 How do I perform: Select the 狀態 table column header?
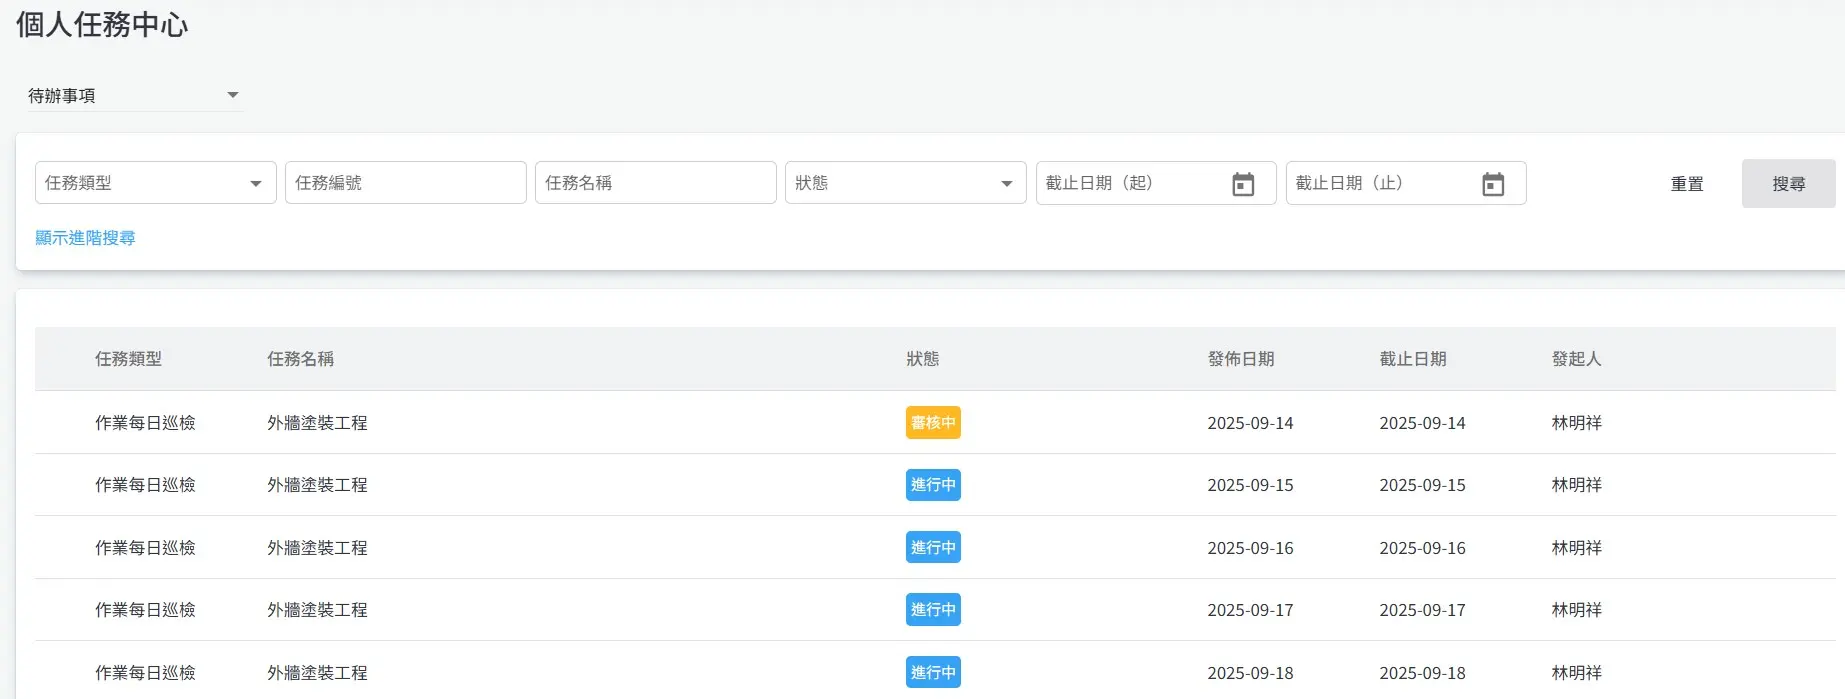922,359
